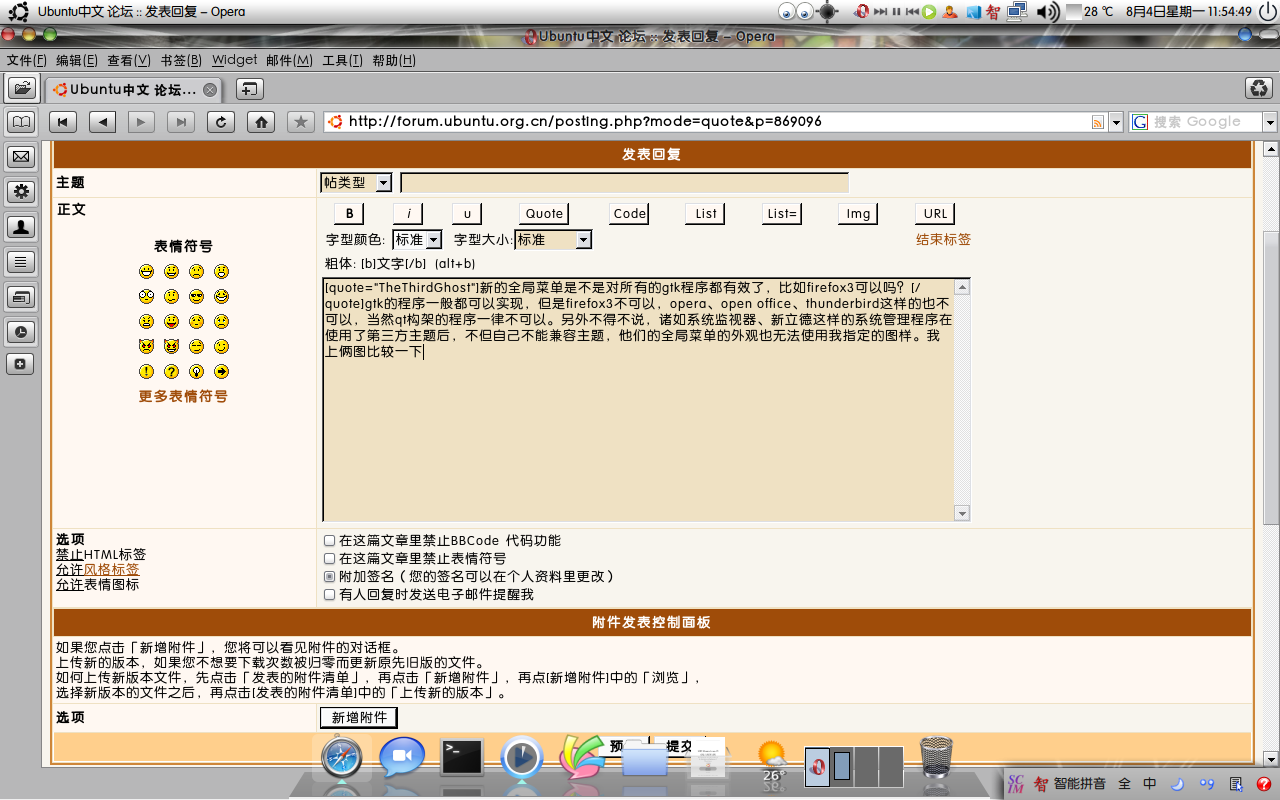
Task: Open the Widget menu
Action: point(235,61)
